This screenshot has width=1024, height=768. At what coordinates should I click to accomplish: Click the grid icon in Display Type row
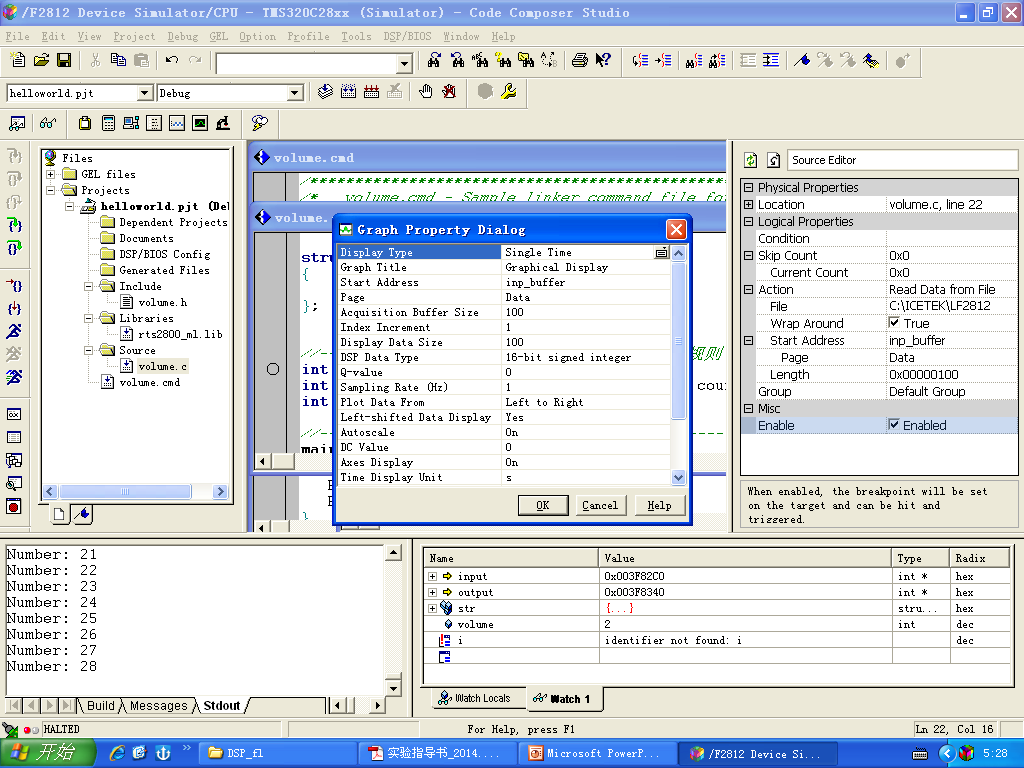tap(662, 253)
